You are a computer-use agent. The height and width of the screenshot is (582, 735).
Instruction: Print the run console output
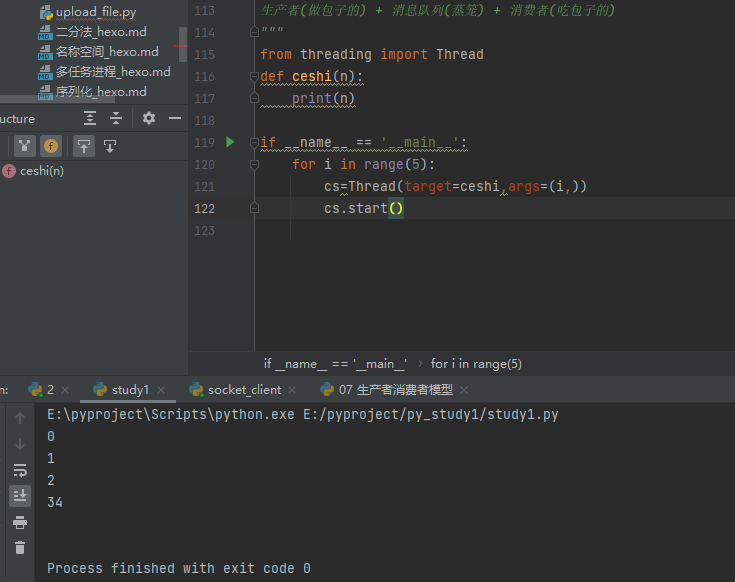20,522
